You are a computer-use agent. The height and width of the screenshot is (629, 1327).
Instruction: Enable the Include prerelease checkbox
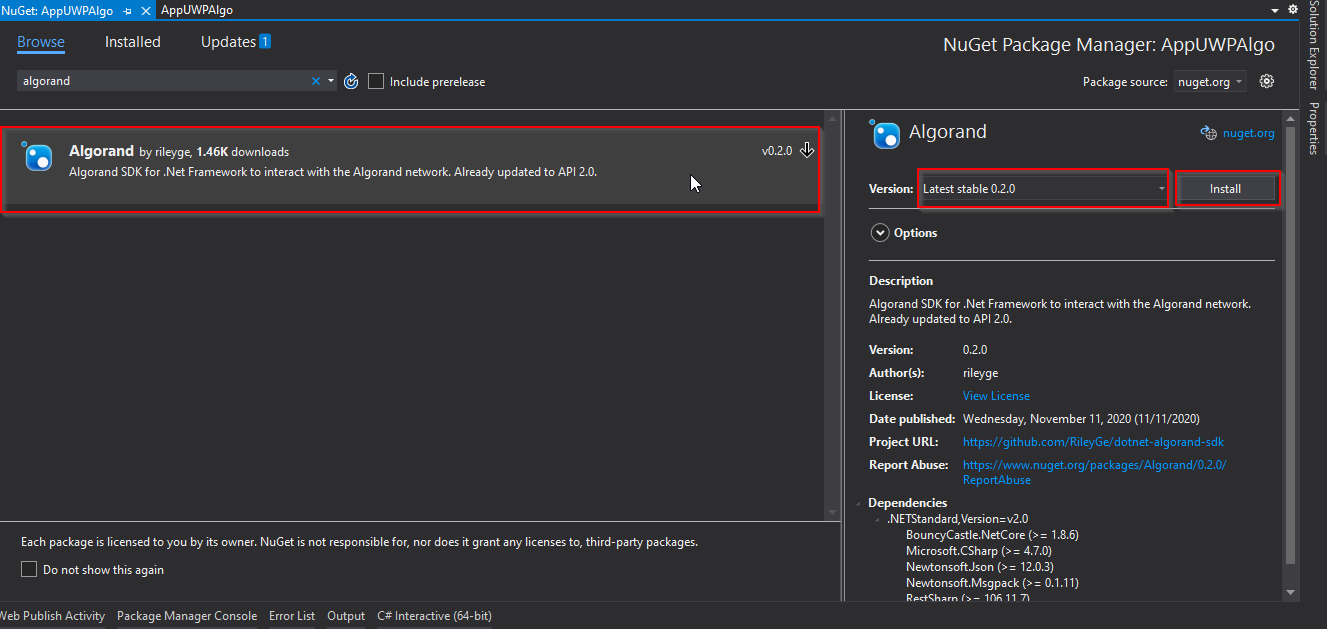click(x=376, y=81)
